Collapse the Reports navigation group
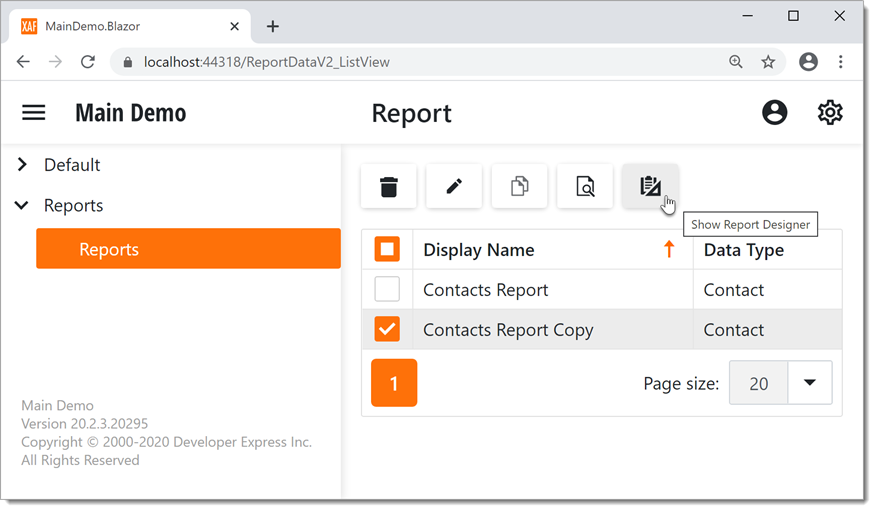This screenshot has width=874, height=510. tap(22, 205)
